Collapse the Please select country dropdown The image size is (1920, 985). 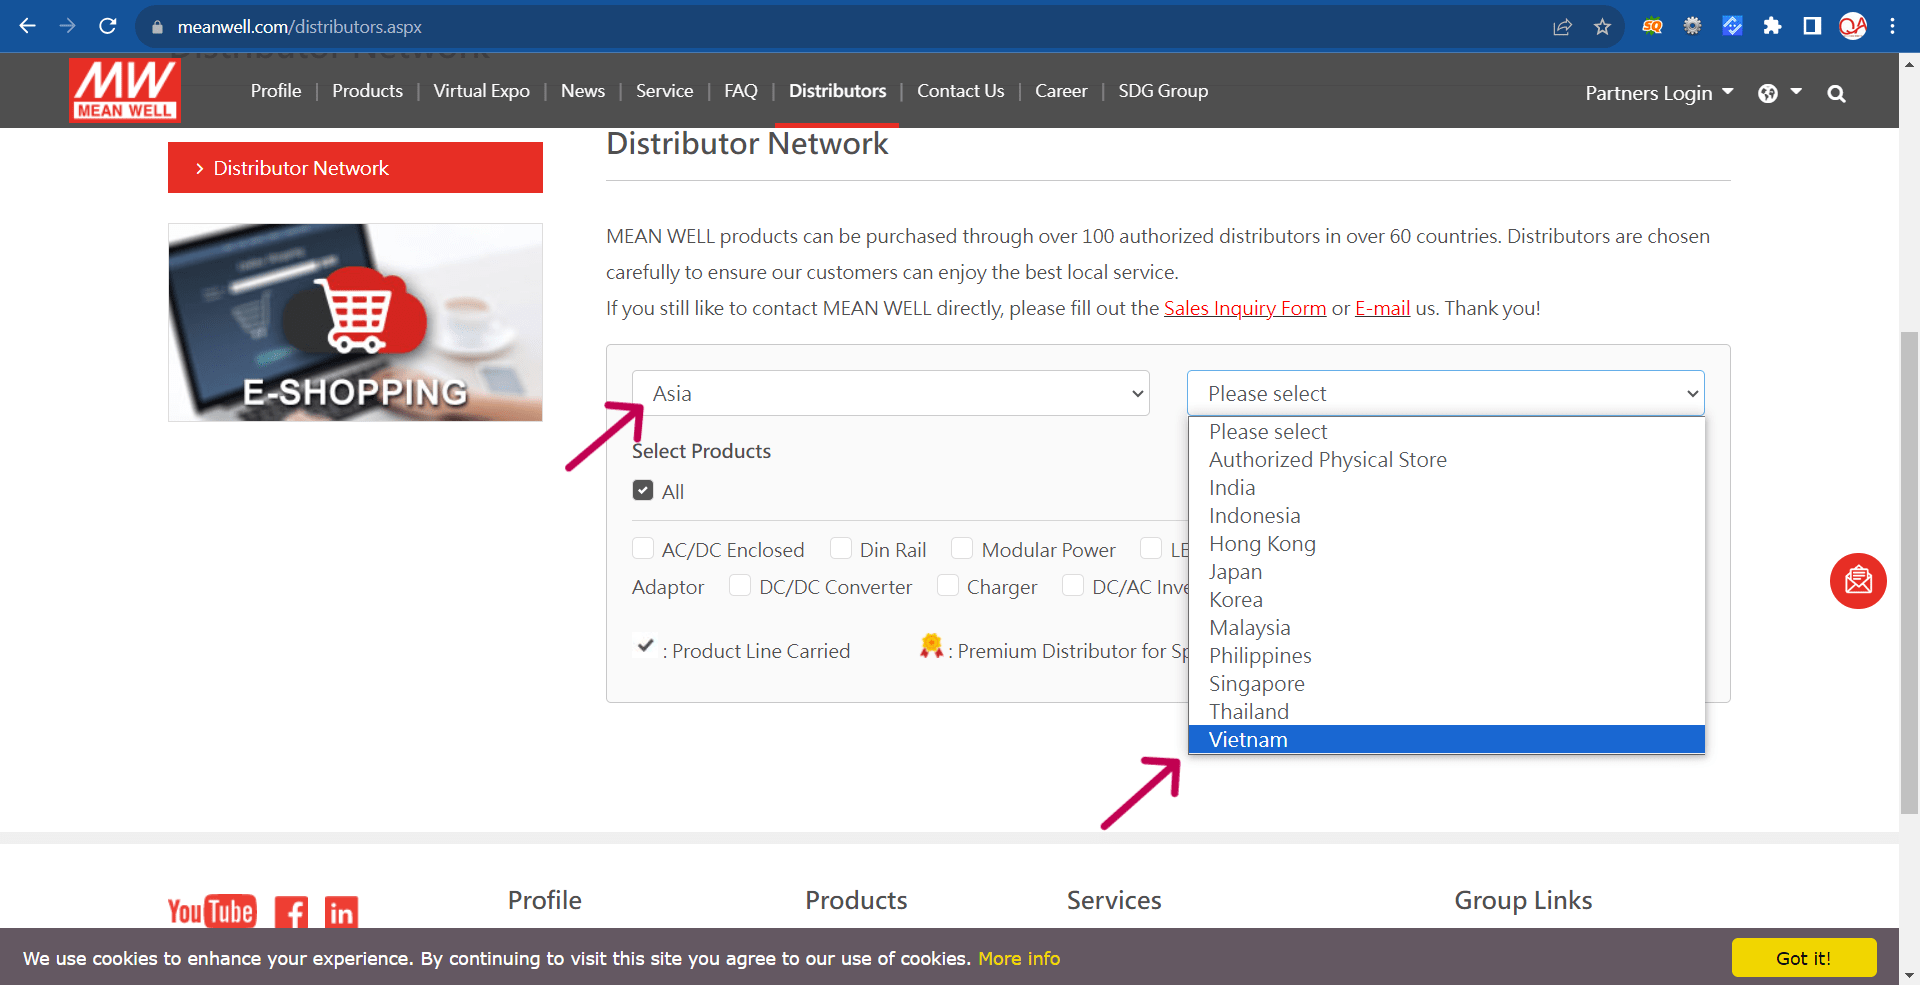[x=1445, y=393]
